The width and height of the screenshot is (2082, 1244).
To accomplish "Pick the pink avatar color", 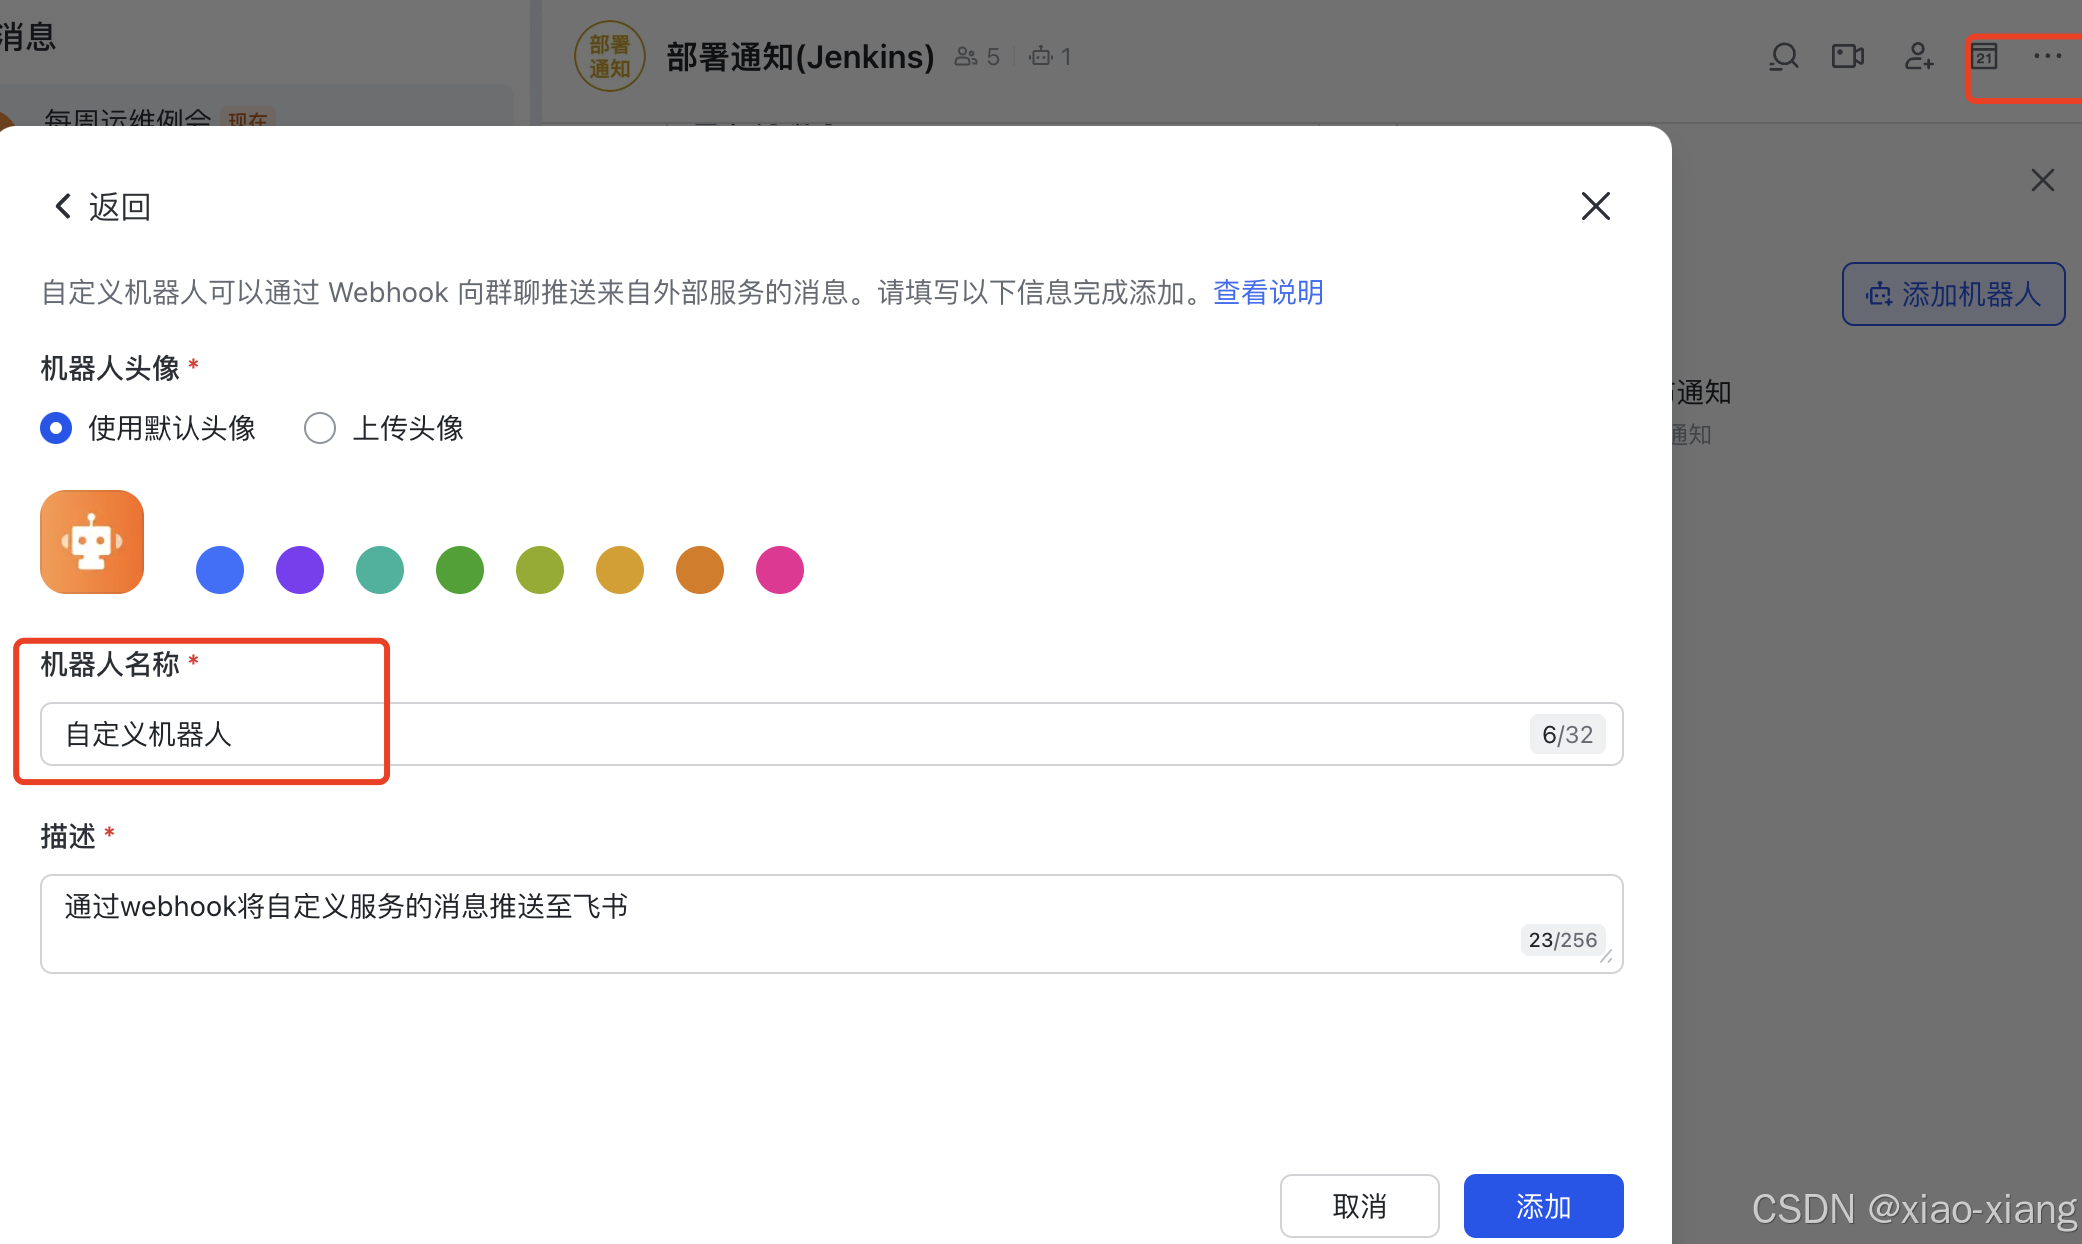I will coord(780,570).
